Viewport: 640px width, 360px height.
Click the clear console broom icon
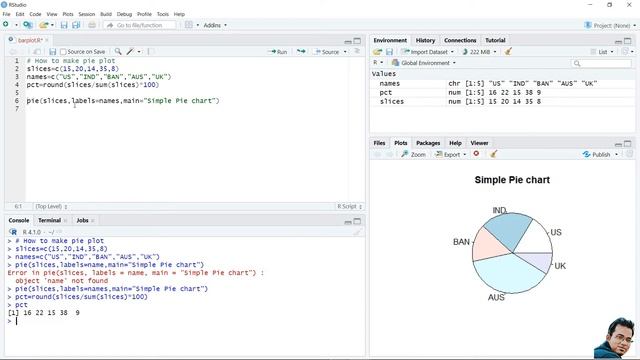point(357,232)
